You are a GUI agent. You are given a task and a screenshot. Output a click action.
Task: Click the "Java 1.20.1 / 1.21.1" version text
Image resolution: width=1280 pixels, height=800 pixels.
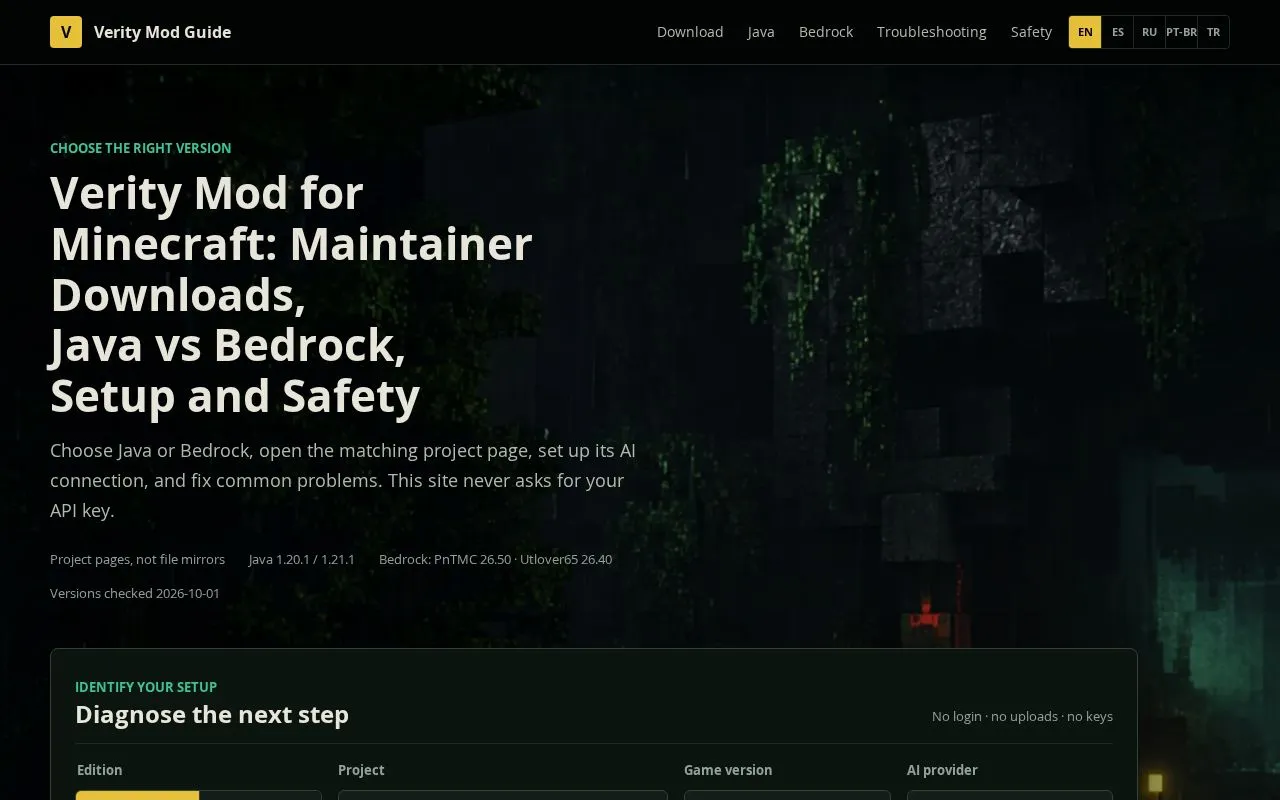tap(302, 559)
